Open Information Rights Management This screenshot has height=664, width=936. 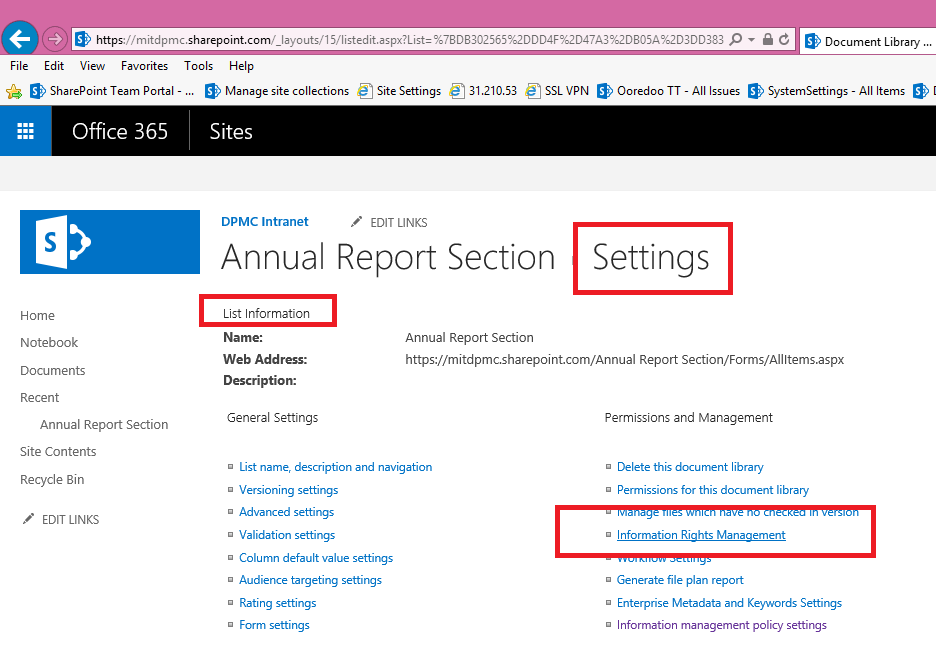700,534
